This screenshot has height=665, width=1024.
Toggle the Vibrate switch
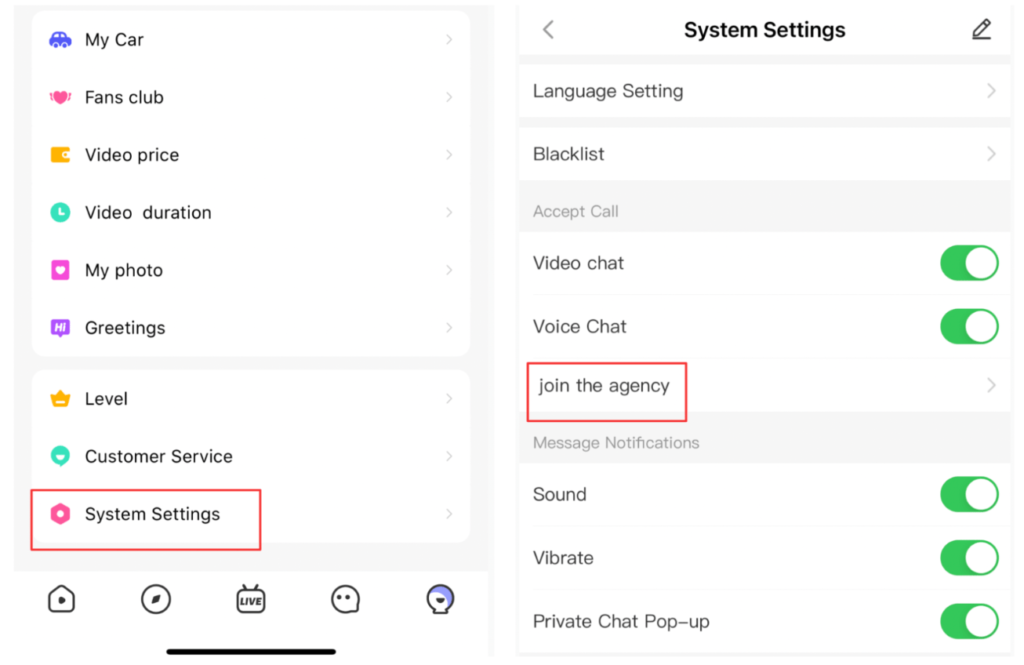(969, 558)
